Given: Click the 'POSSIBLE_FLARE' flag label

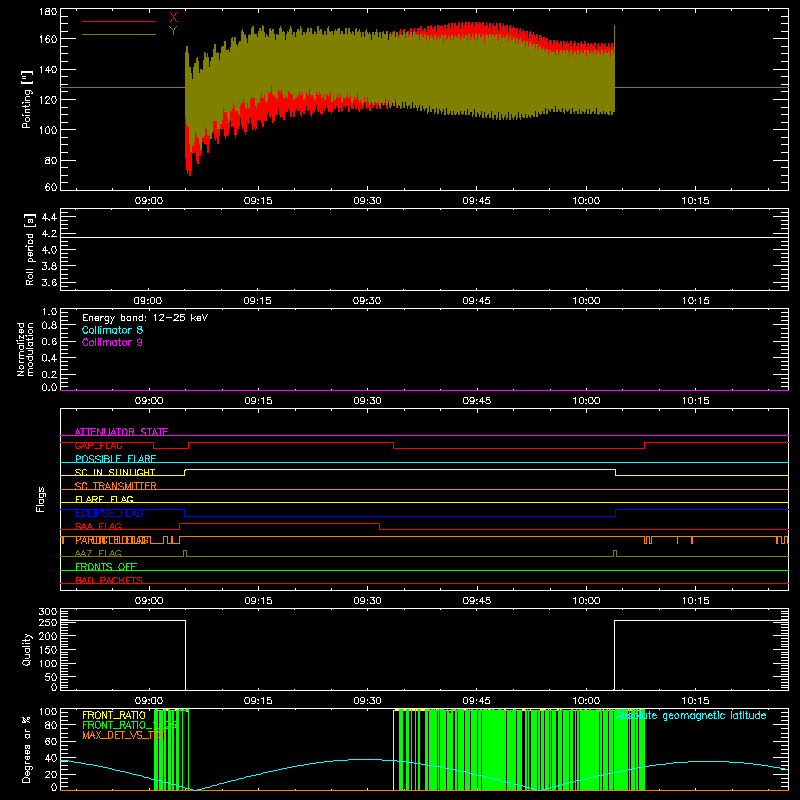Looking at the screenshot, I should point(115,459).
